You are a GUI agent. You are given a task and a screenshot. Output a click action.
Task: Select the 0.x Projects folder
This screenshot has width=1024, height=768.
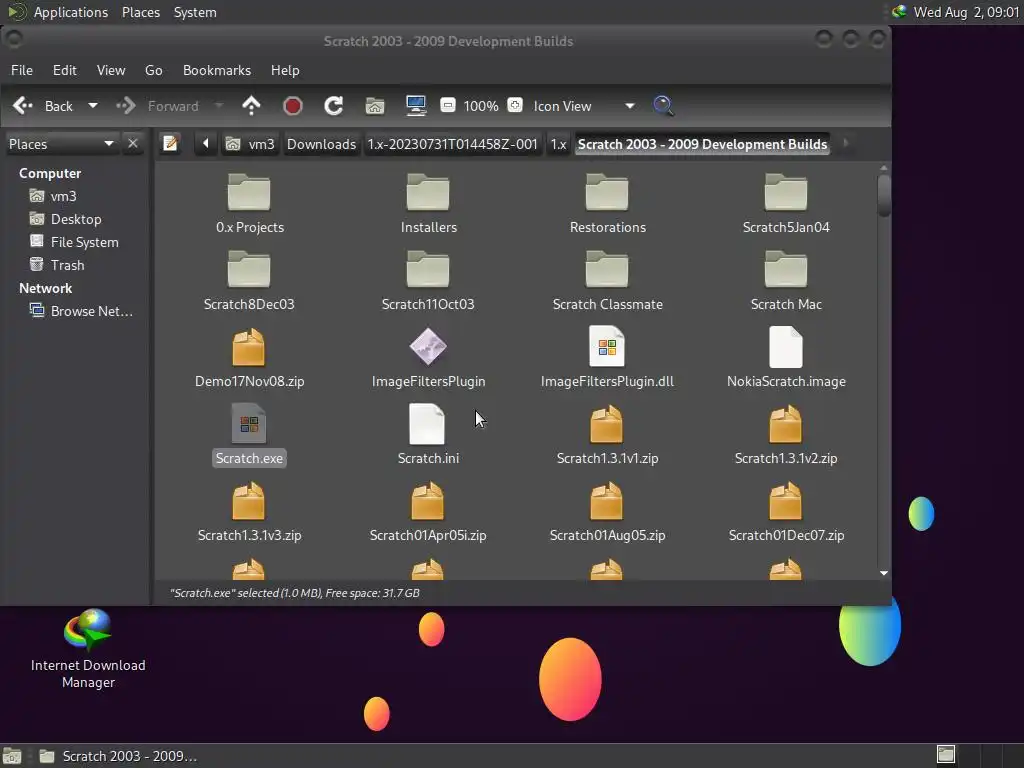pyautogui.click(x=249, y=204)
